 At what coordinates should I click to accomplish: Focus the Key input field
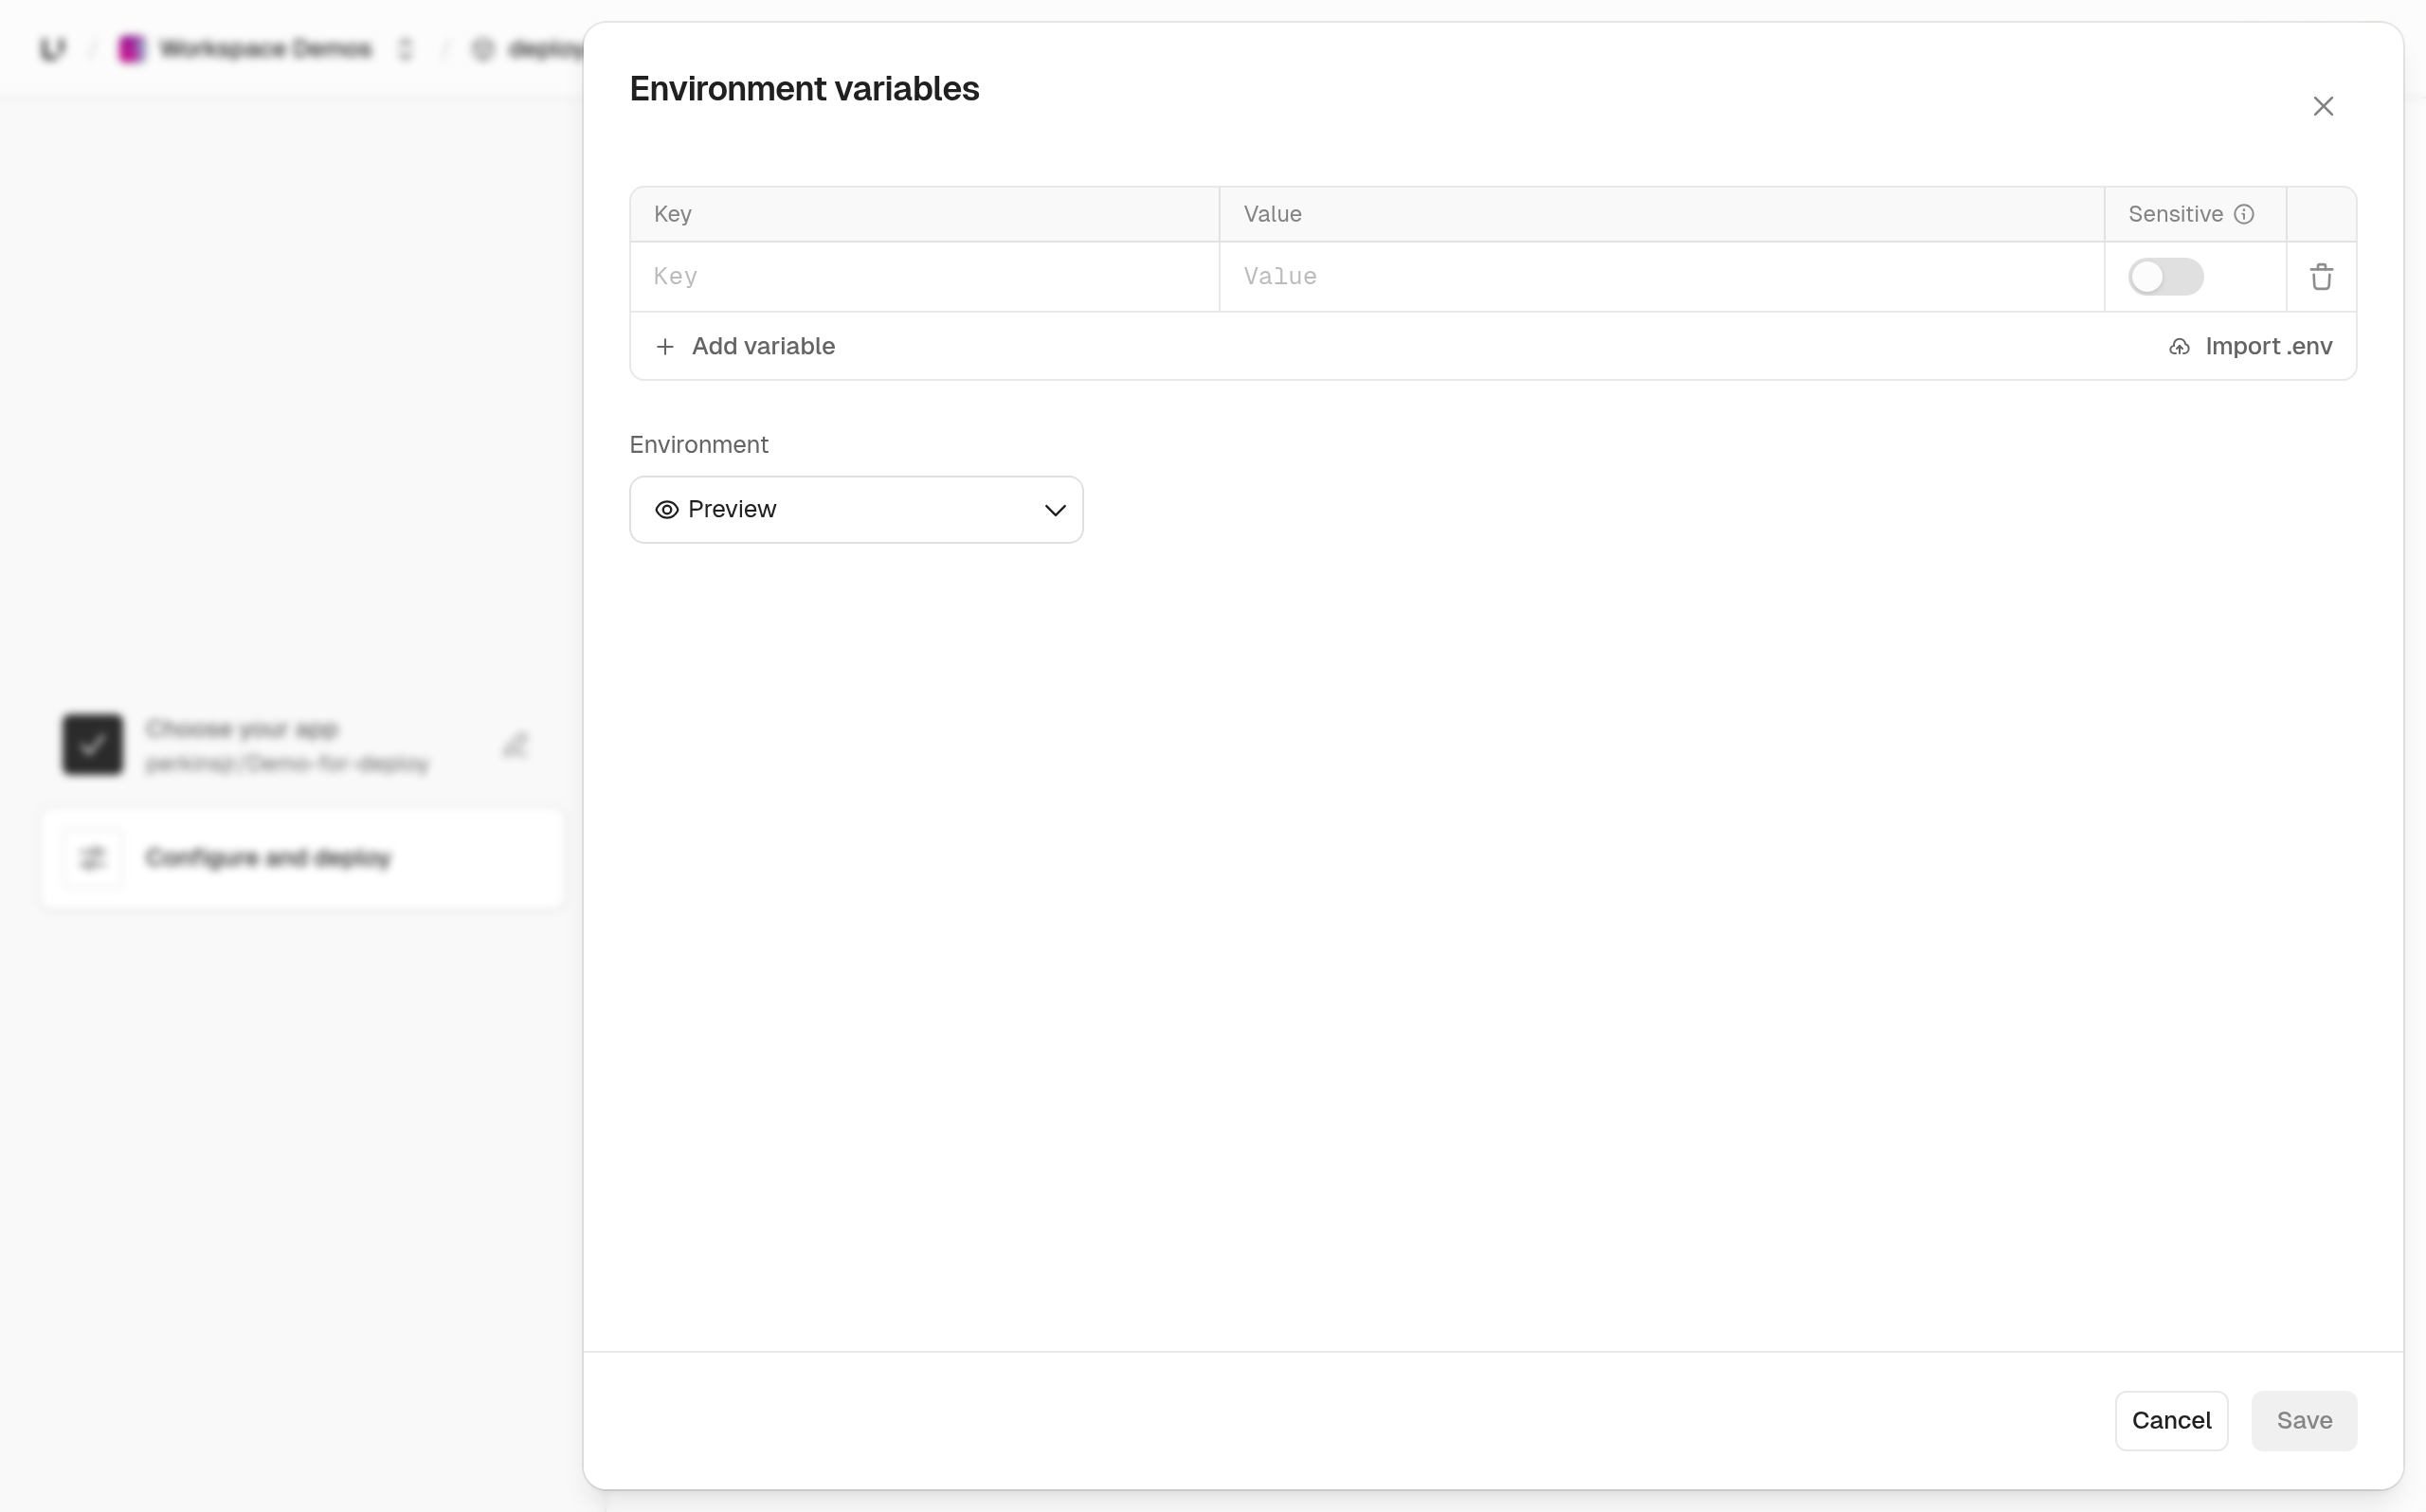click(925, 277)
